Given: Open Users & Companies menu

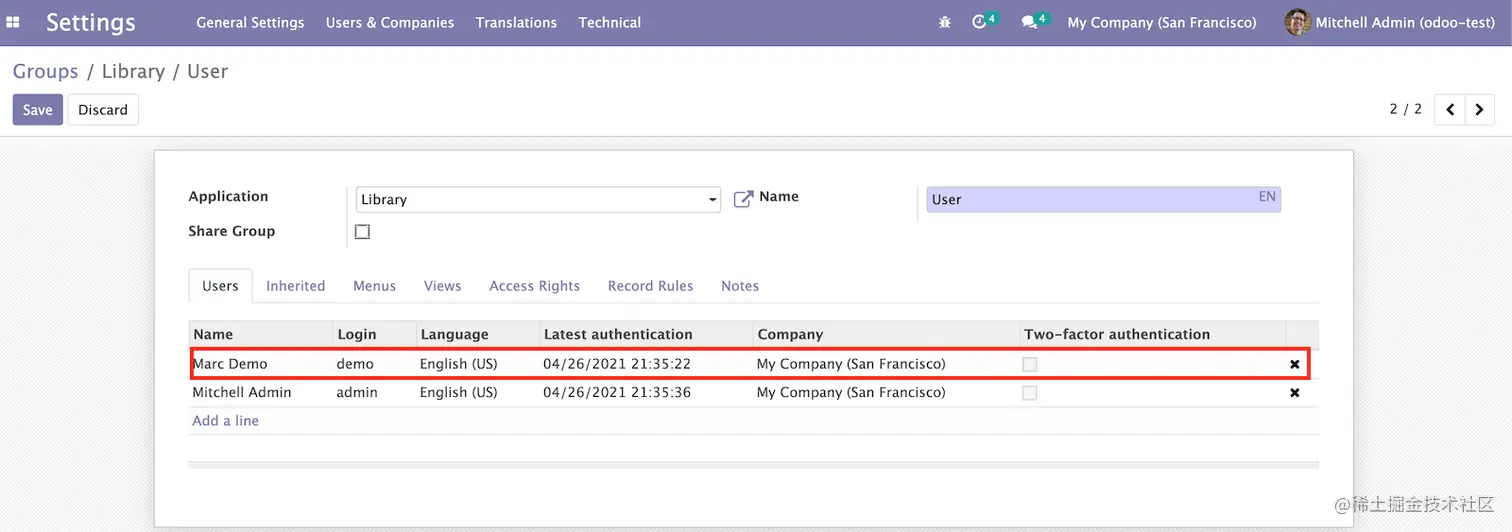Looking at the screenshot, I should coord(390,22).
